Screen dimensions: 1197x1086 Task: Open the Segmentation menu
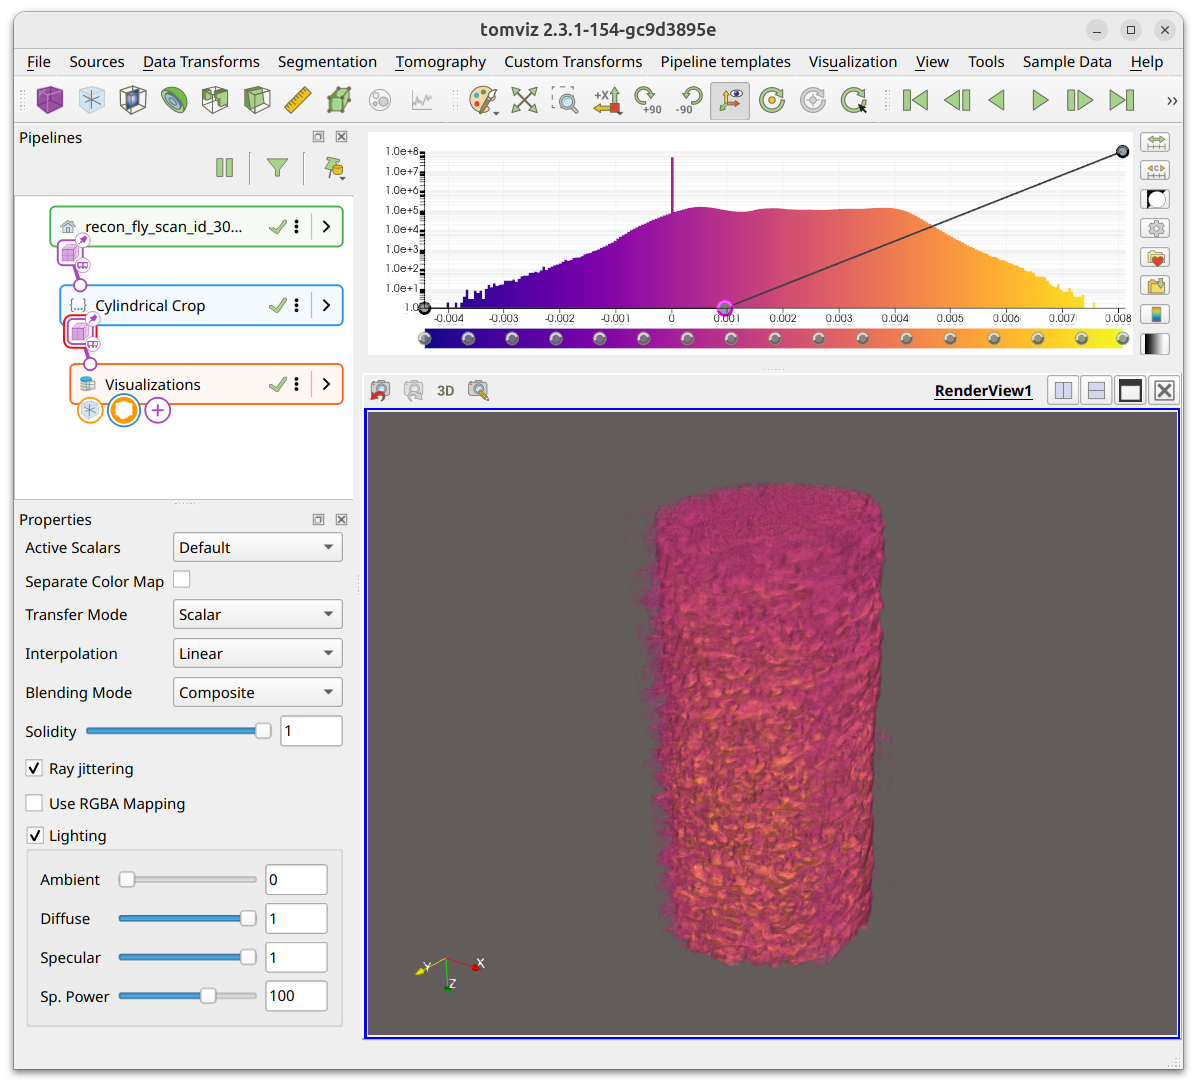(x=327, y=62)
